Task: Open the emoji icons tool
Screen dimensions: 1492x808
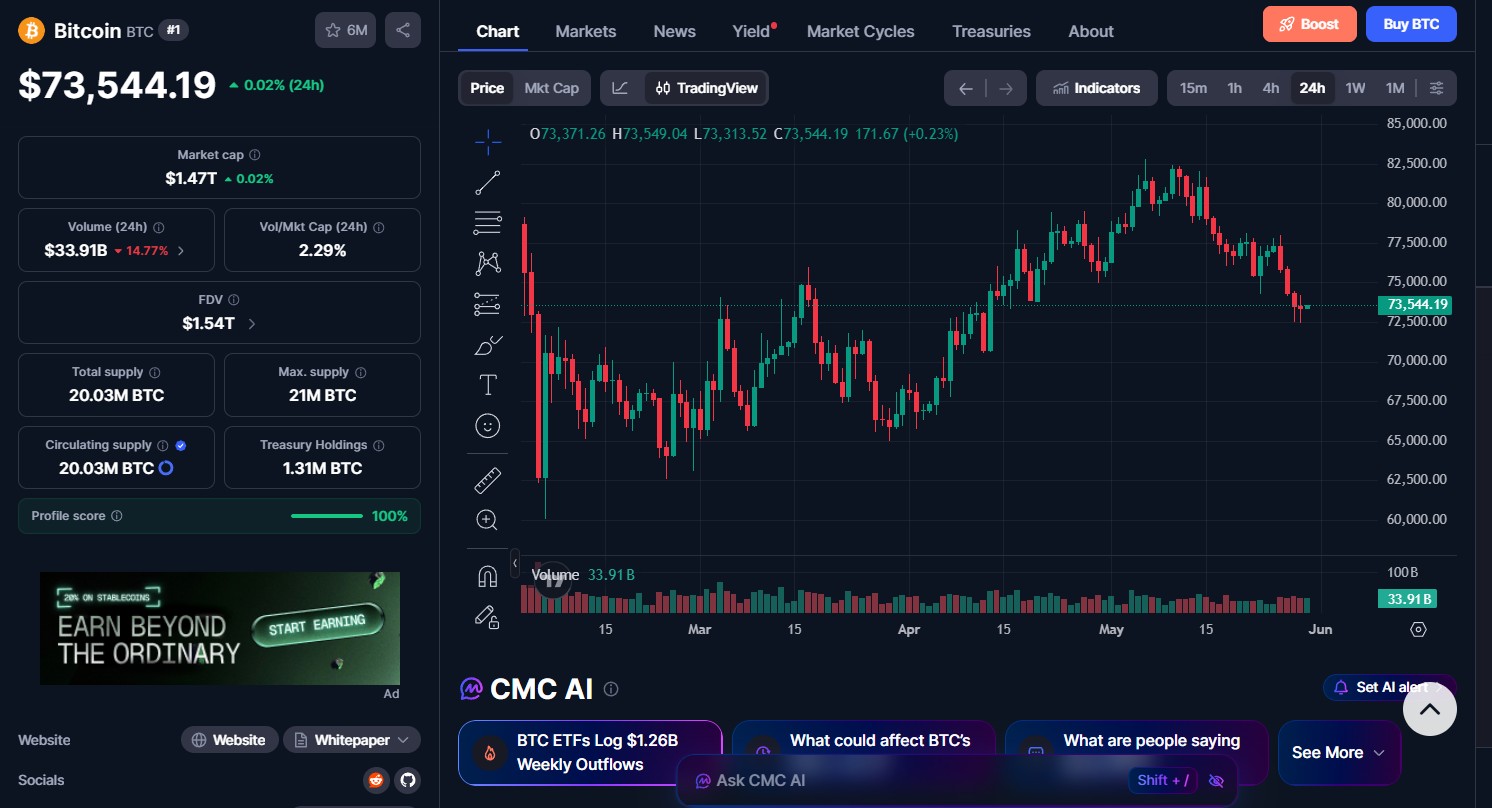Action: pyautogui.click(x=488, y=426)
